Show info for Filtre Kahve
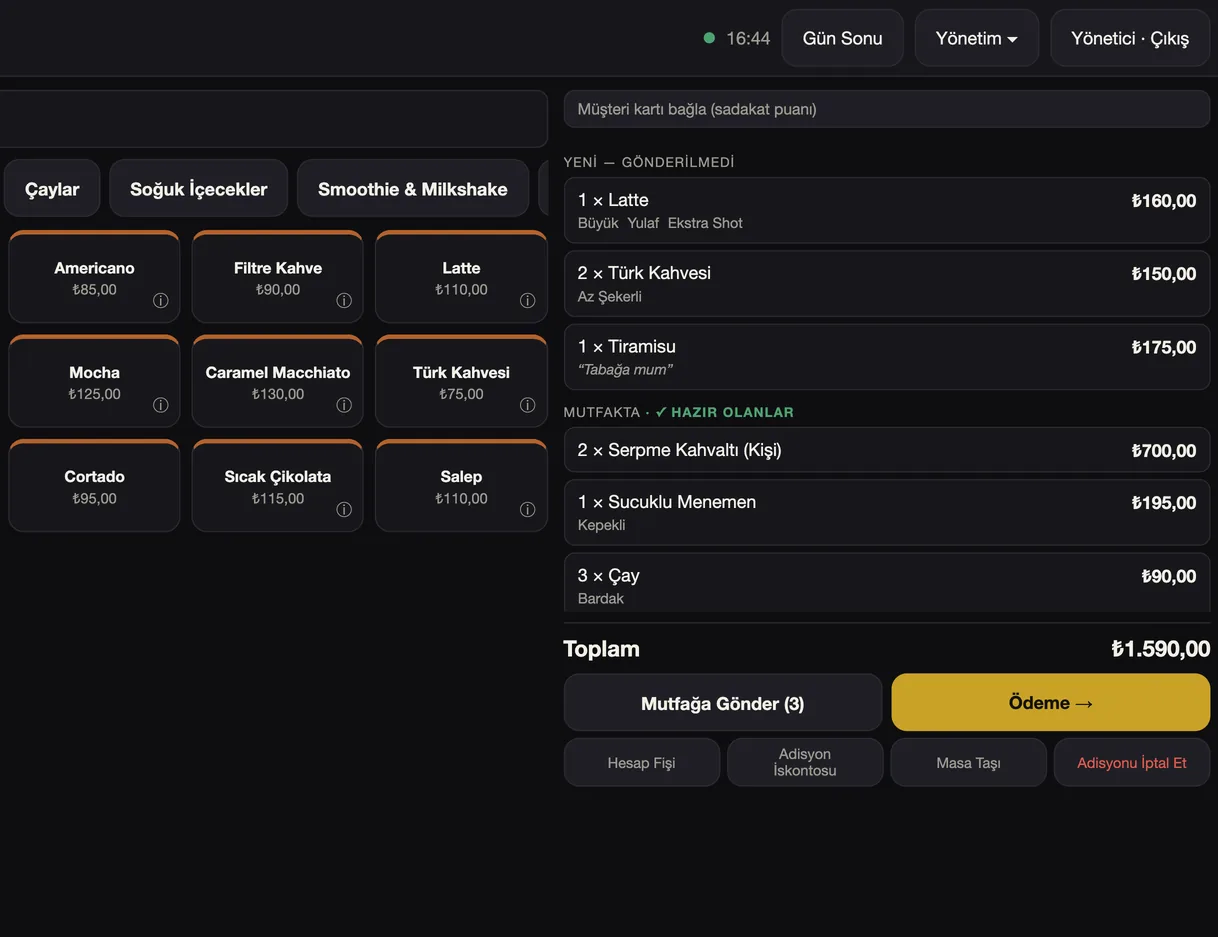 pos(344,300)
